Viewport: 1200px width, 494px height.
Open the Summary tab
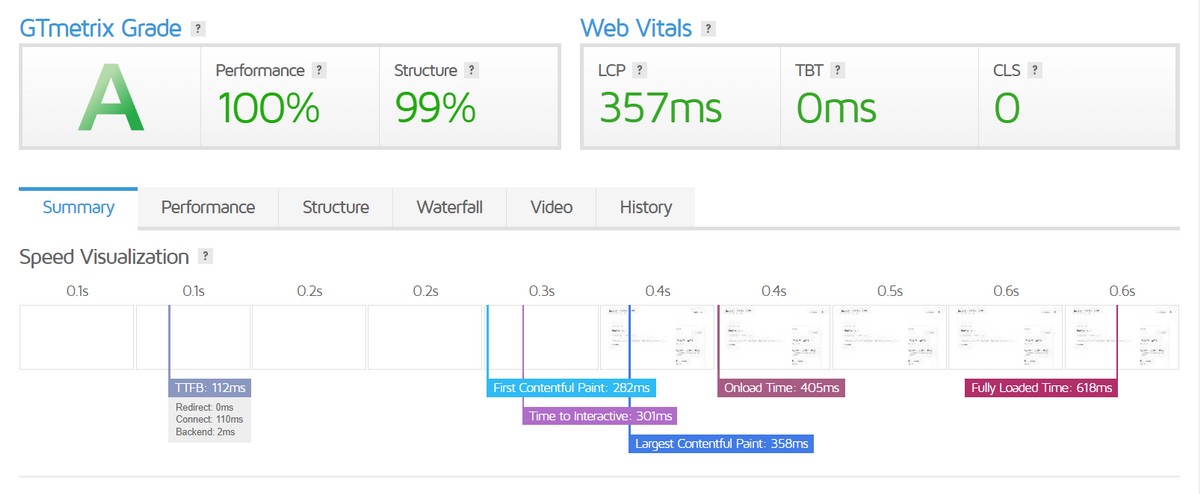coord(78,208)
